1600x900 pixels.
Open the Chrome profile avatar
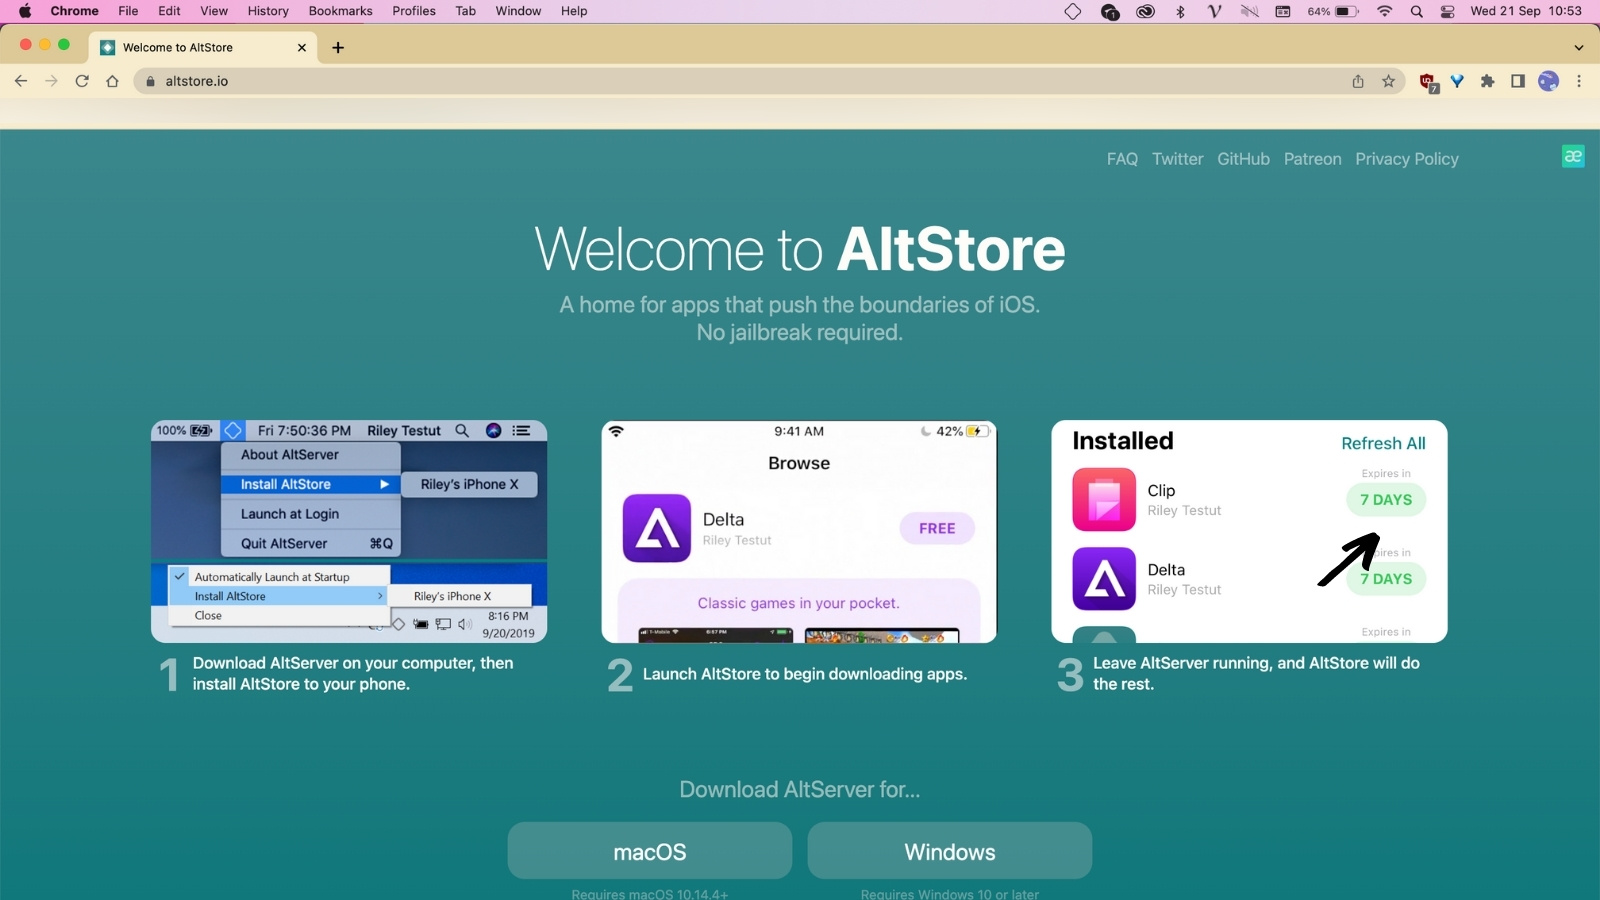pyautogui.click(x=1548, y=81)
